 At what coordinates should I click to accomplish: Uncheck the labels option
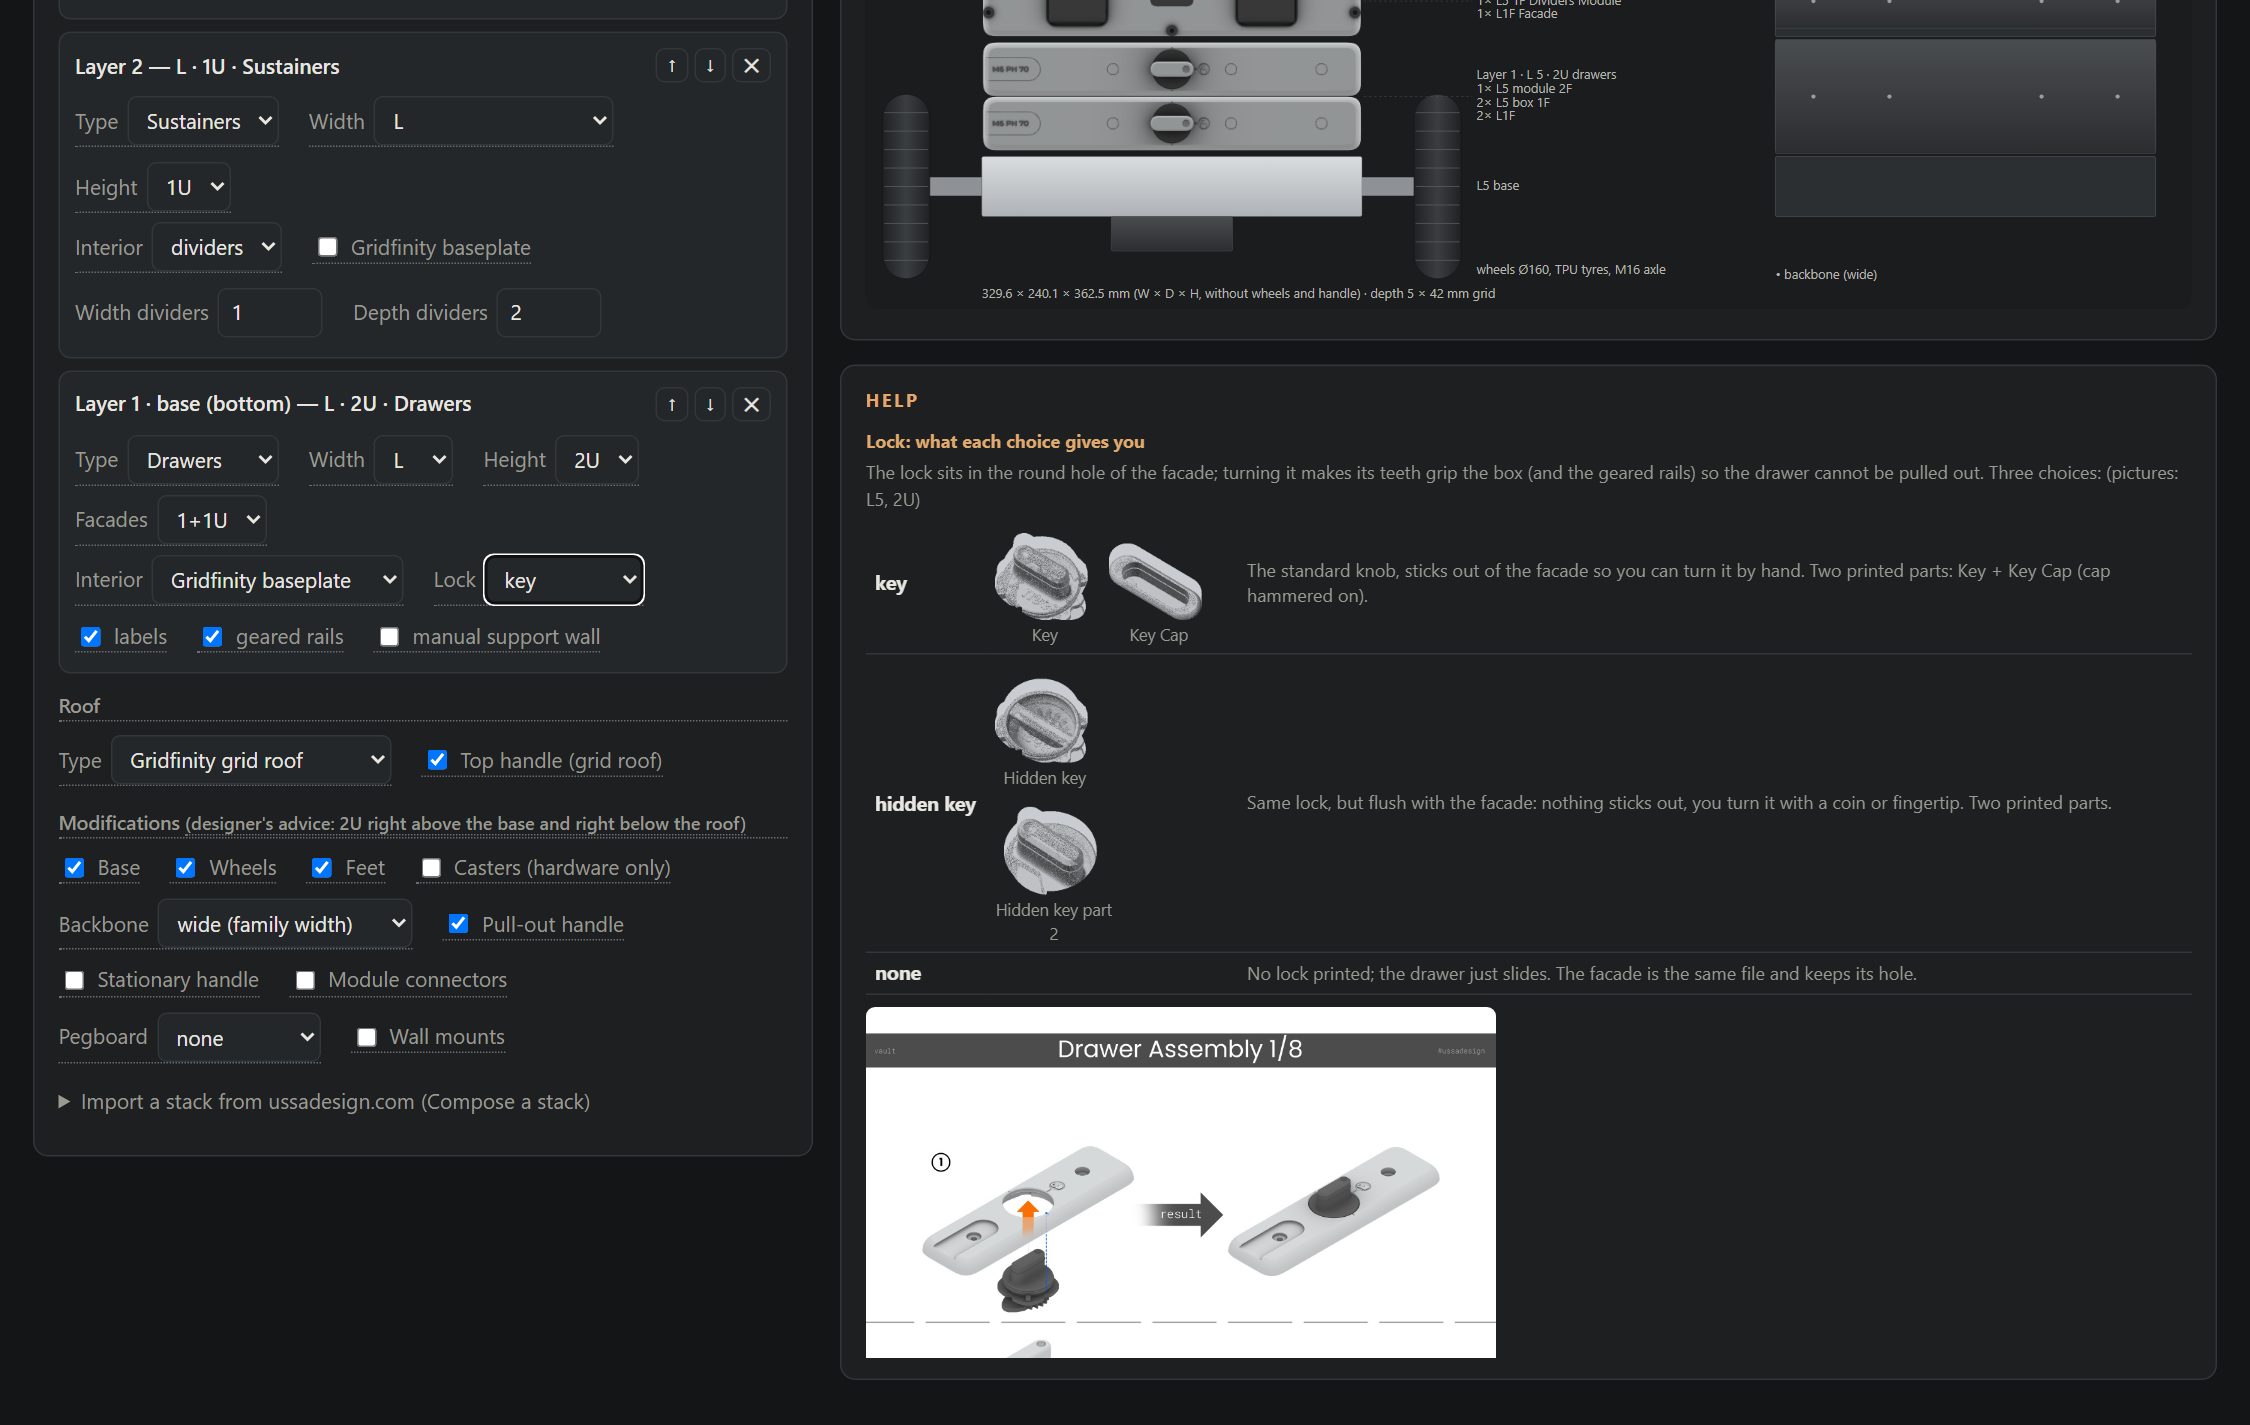(91, 637)
